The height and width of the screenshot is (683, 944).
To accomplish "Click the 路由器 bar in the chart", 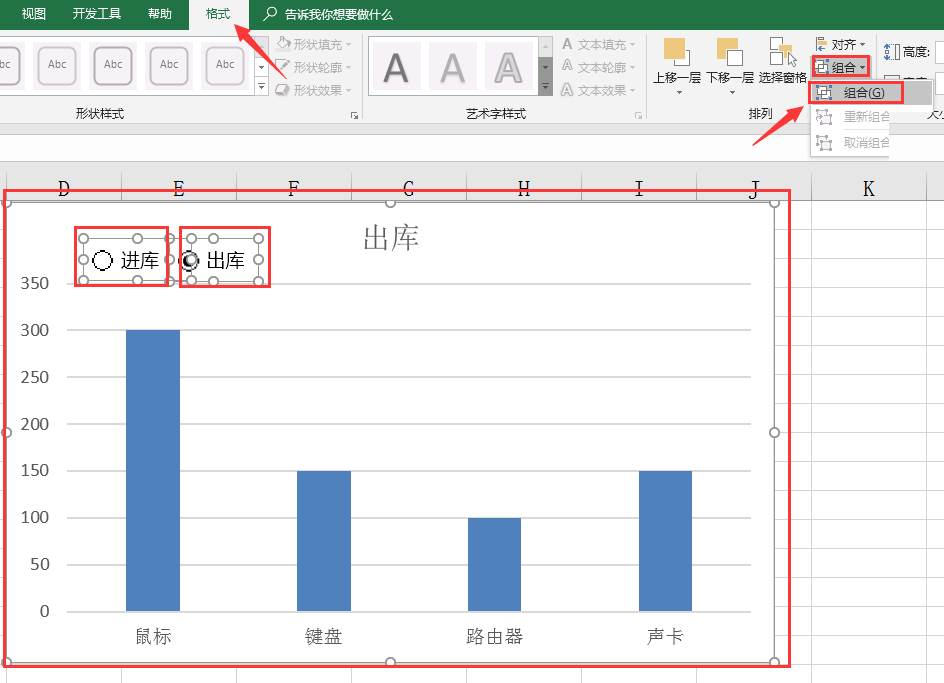I will (x=494, y=564).
